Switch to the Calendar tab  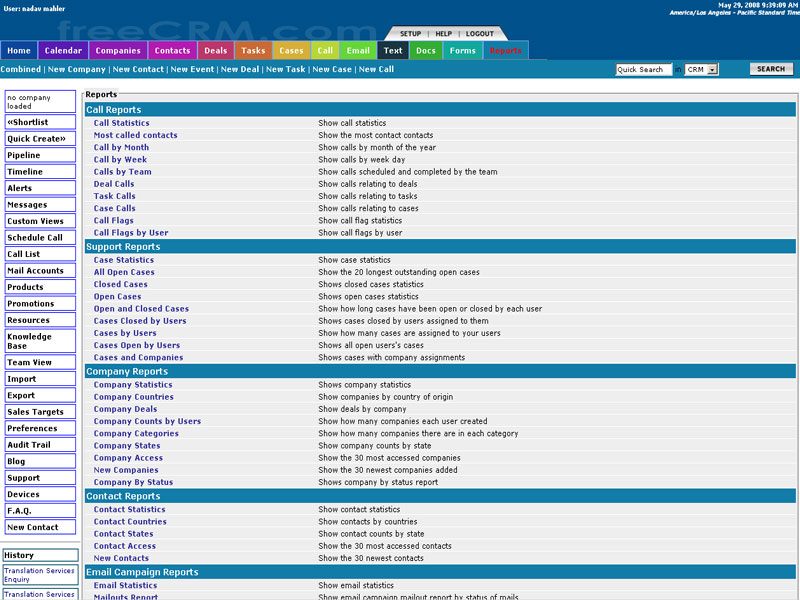[63, 51]
